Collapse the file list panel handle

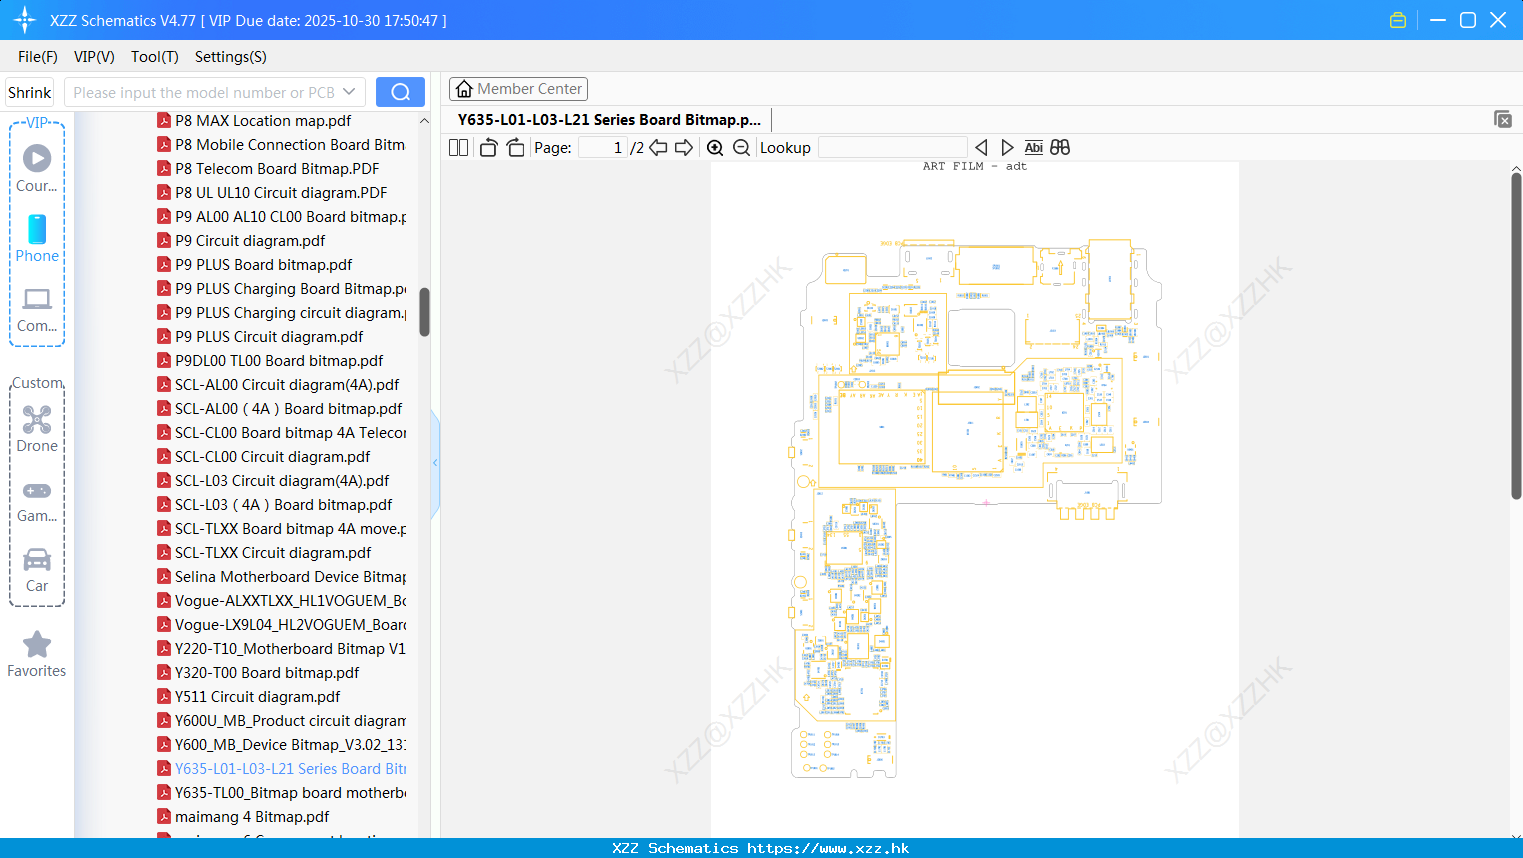pos(435,463)
